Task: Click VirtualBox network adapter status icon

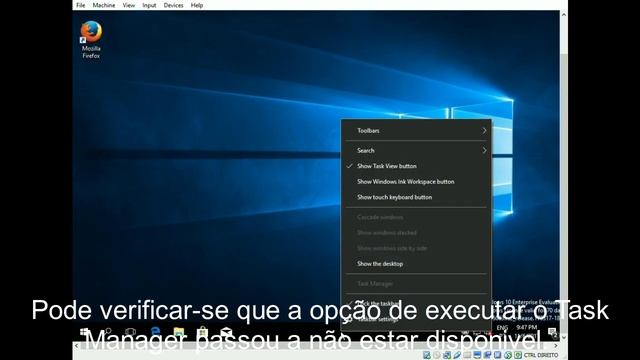Action: (x=447, y=355)
